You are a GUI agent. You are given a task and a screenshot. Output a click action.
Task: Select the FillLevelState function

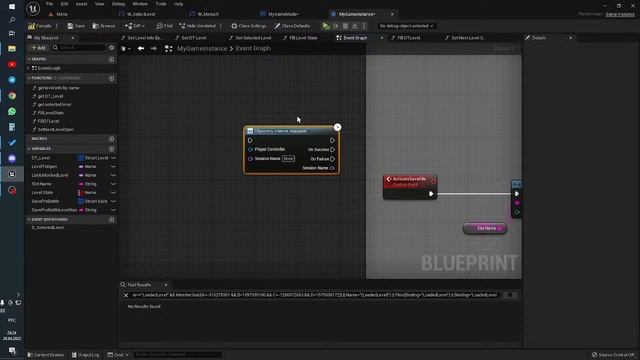coord(50,113)
